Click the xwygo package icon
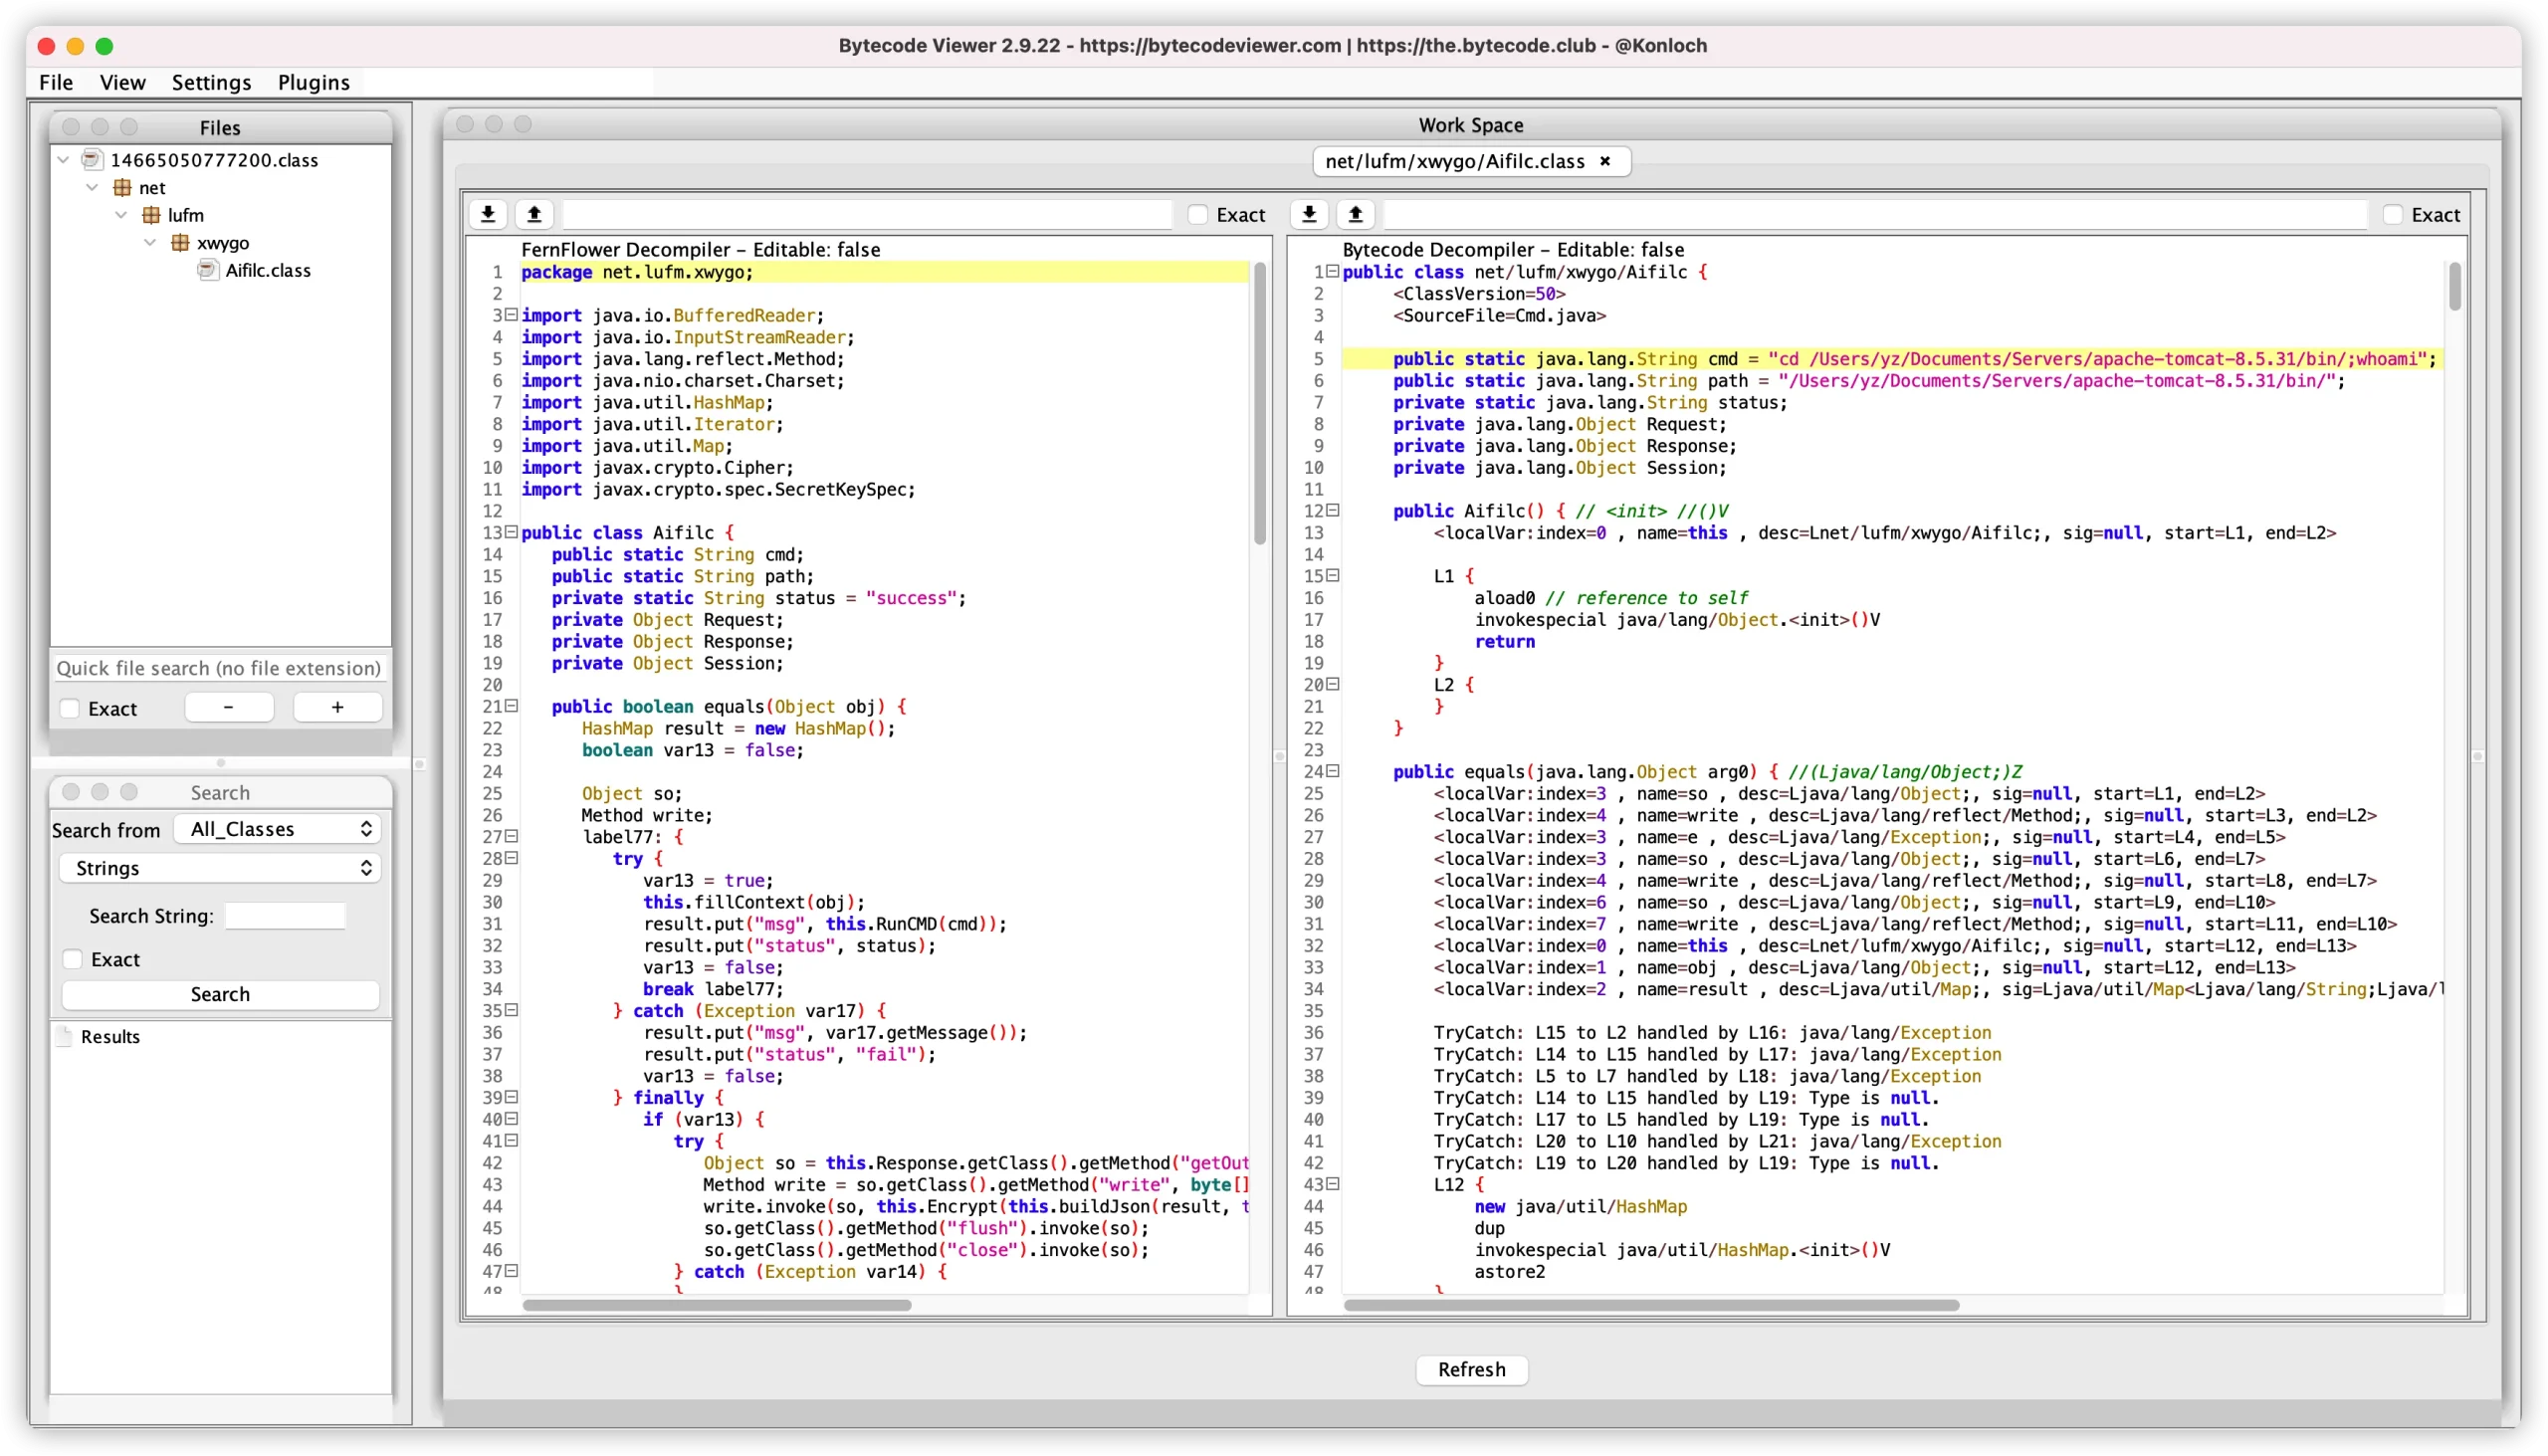 click(180, 243)
